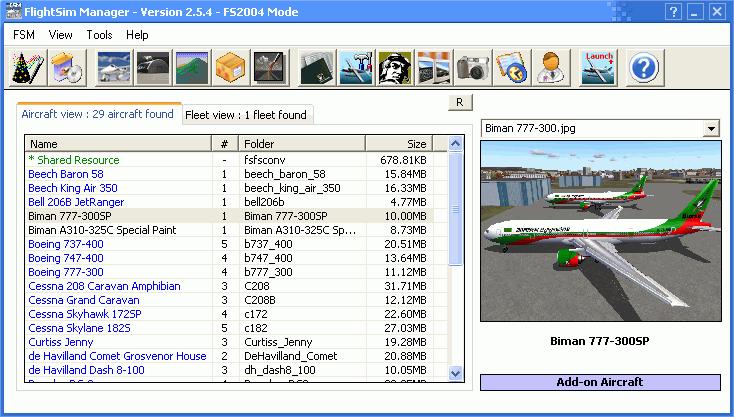Sort list by # column header
The height and width of the screenshot is (417, 734).
point(225,144)
